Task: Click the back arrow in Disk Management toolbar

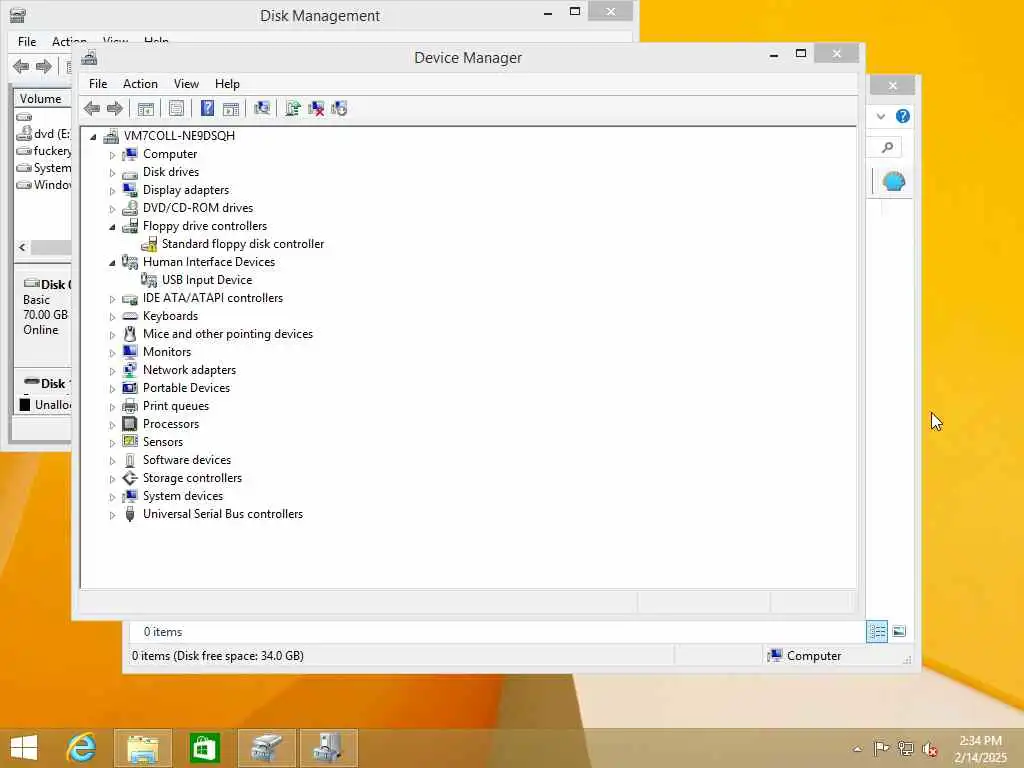Action: pyautogui.click(x=21, y=66)
